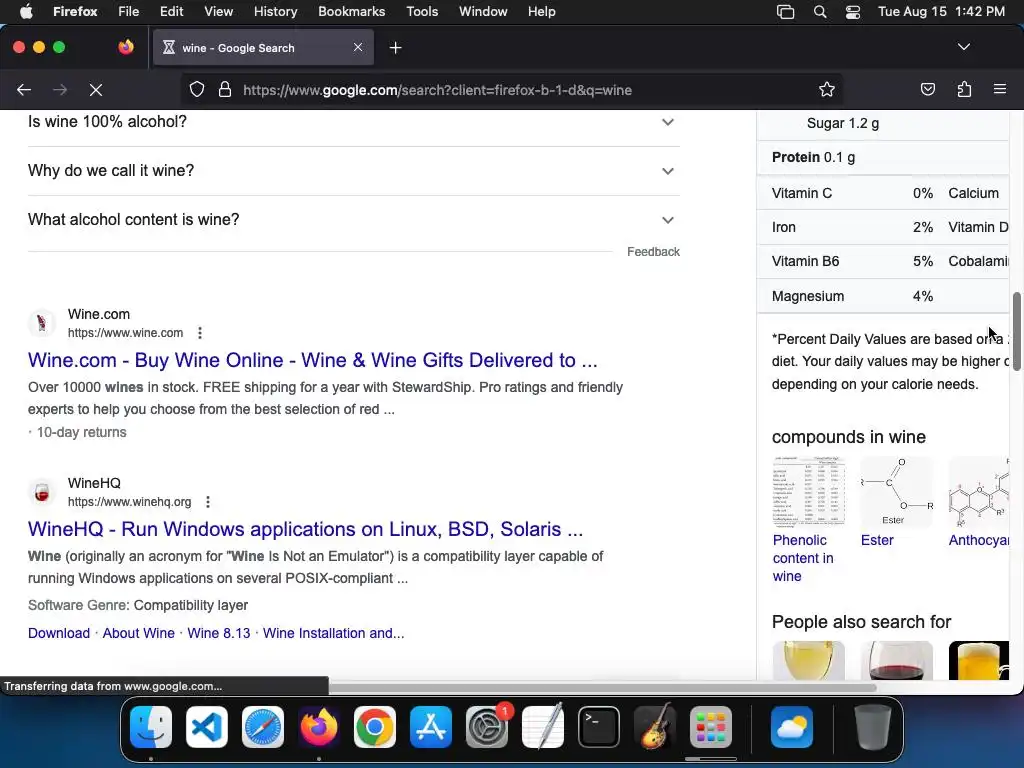Open the Apple menu
Viewport: 1024px width, 768px height.
[x=25, y=12]
